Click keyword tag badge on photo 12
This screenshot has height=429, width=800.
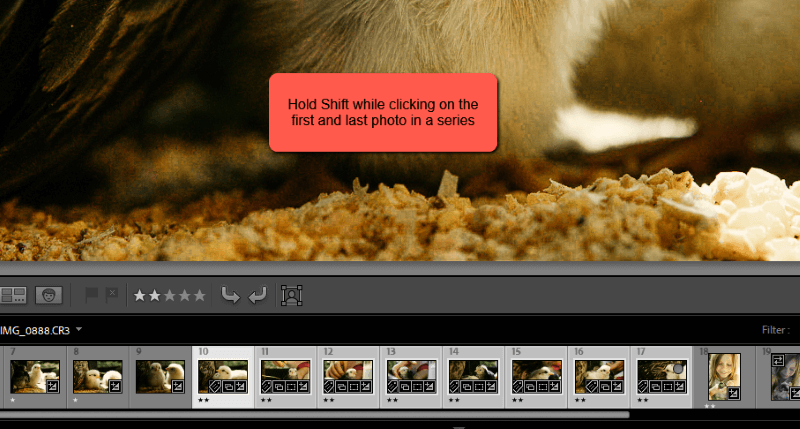click(x=329, y=387)
